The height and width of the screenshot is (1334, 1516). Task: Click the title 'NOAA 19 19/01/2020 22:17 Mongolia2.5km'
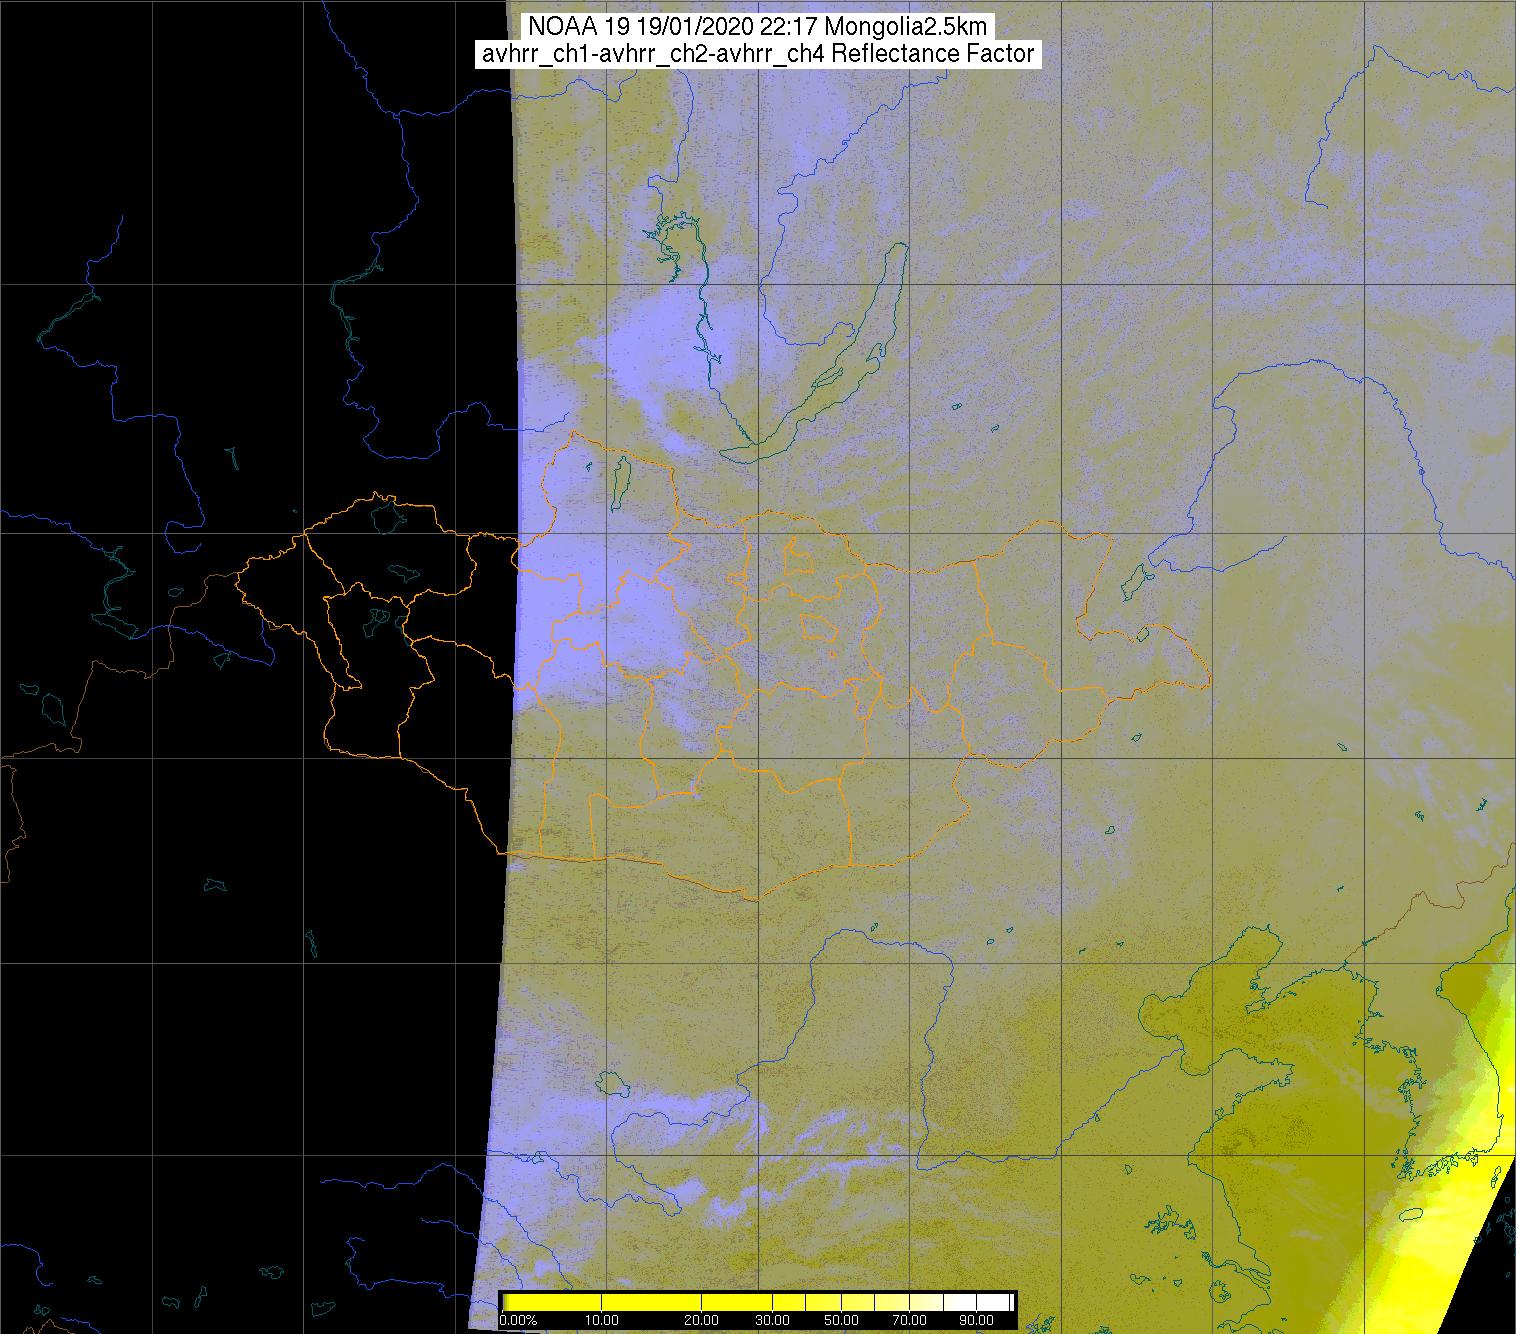(x=757, y=27)
